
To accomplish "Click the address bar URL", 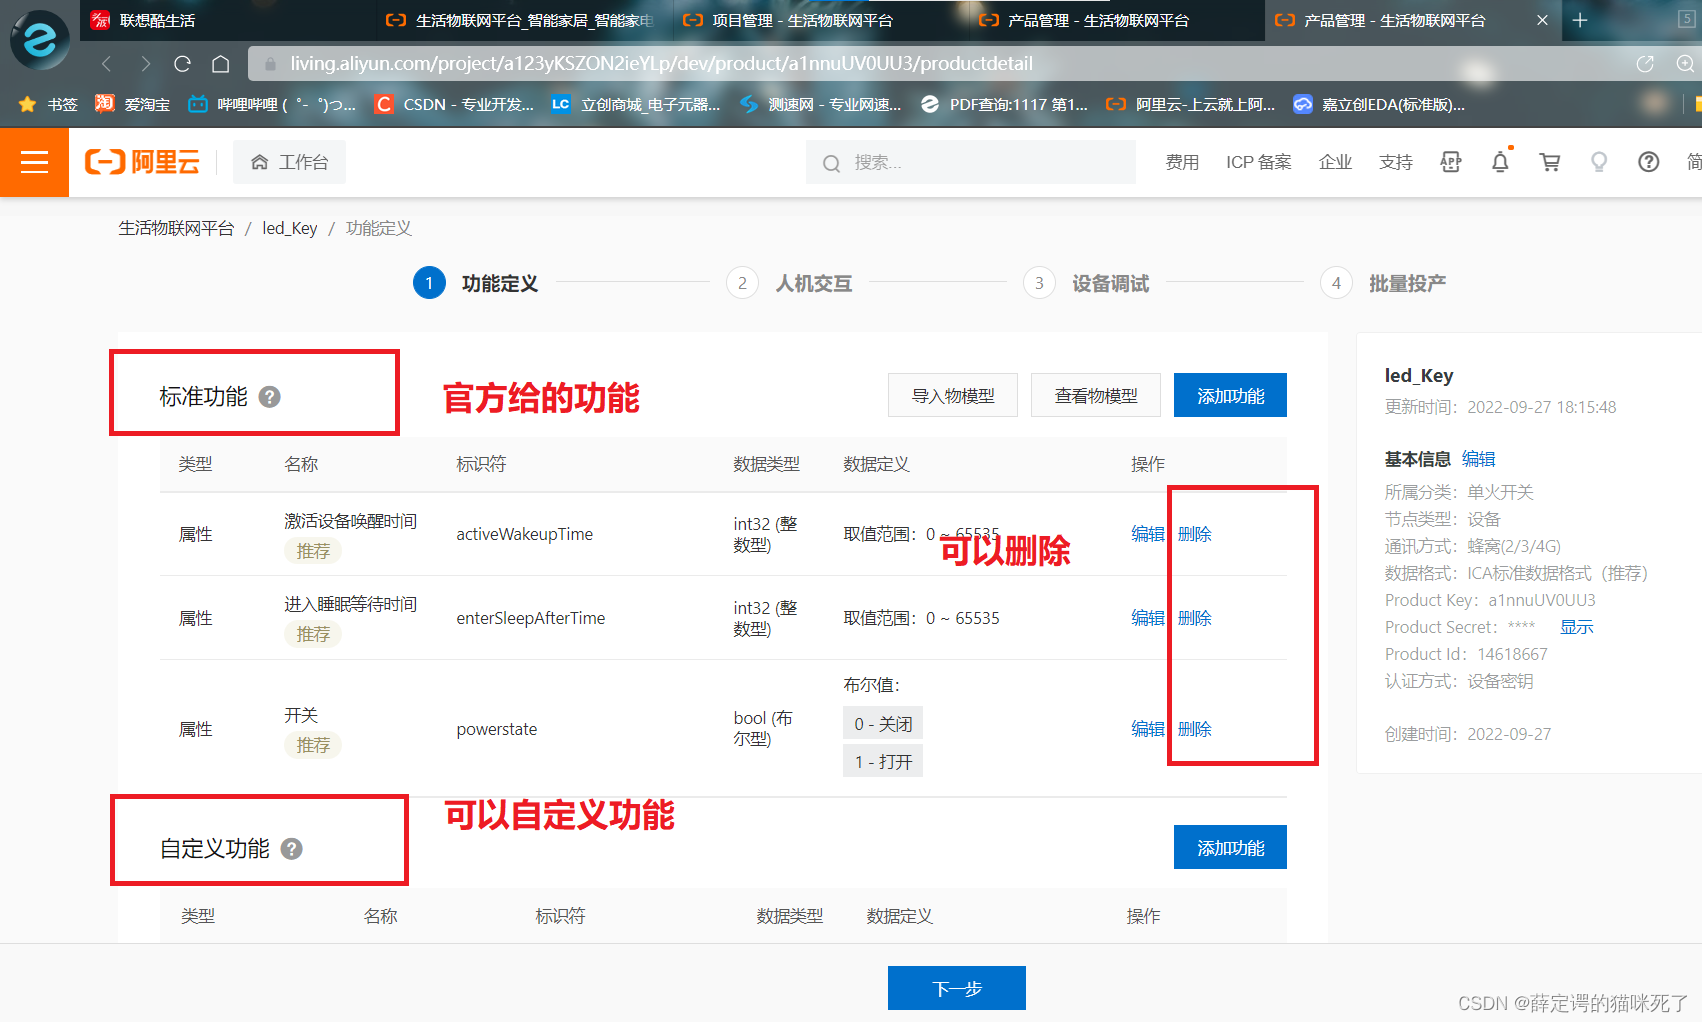I will (x=661, y=64).
